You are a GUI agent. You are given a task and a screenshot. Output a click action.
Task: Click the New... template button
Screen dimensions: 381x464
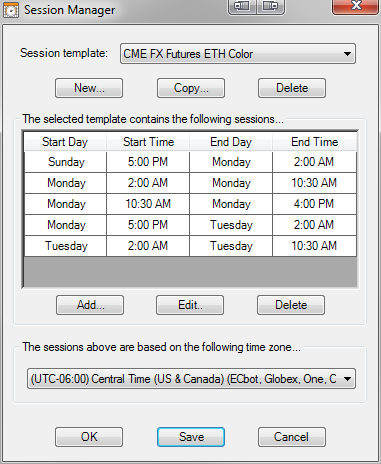tap(89, 88)
